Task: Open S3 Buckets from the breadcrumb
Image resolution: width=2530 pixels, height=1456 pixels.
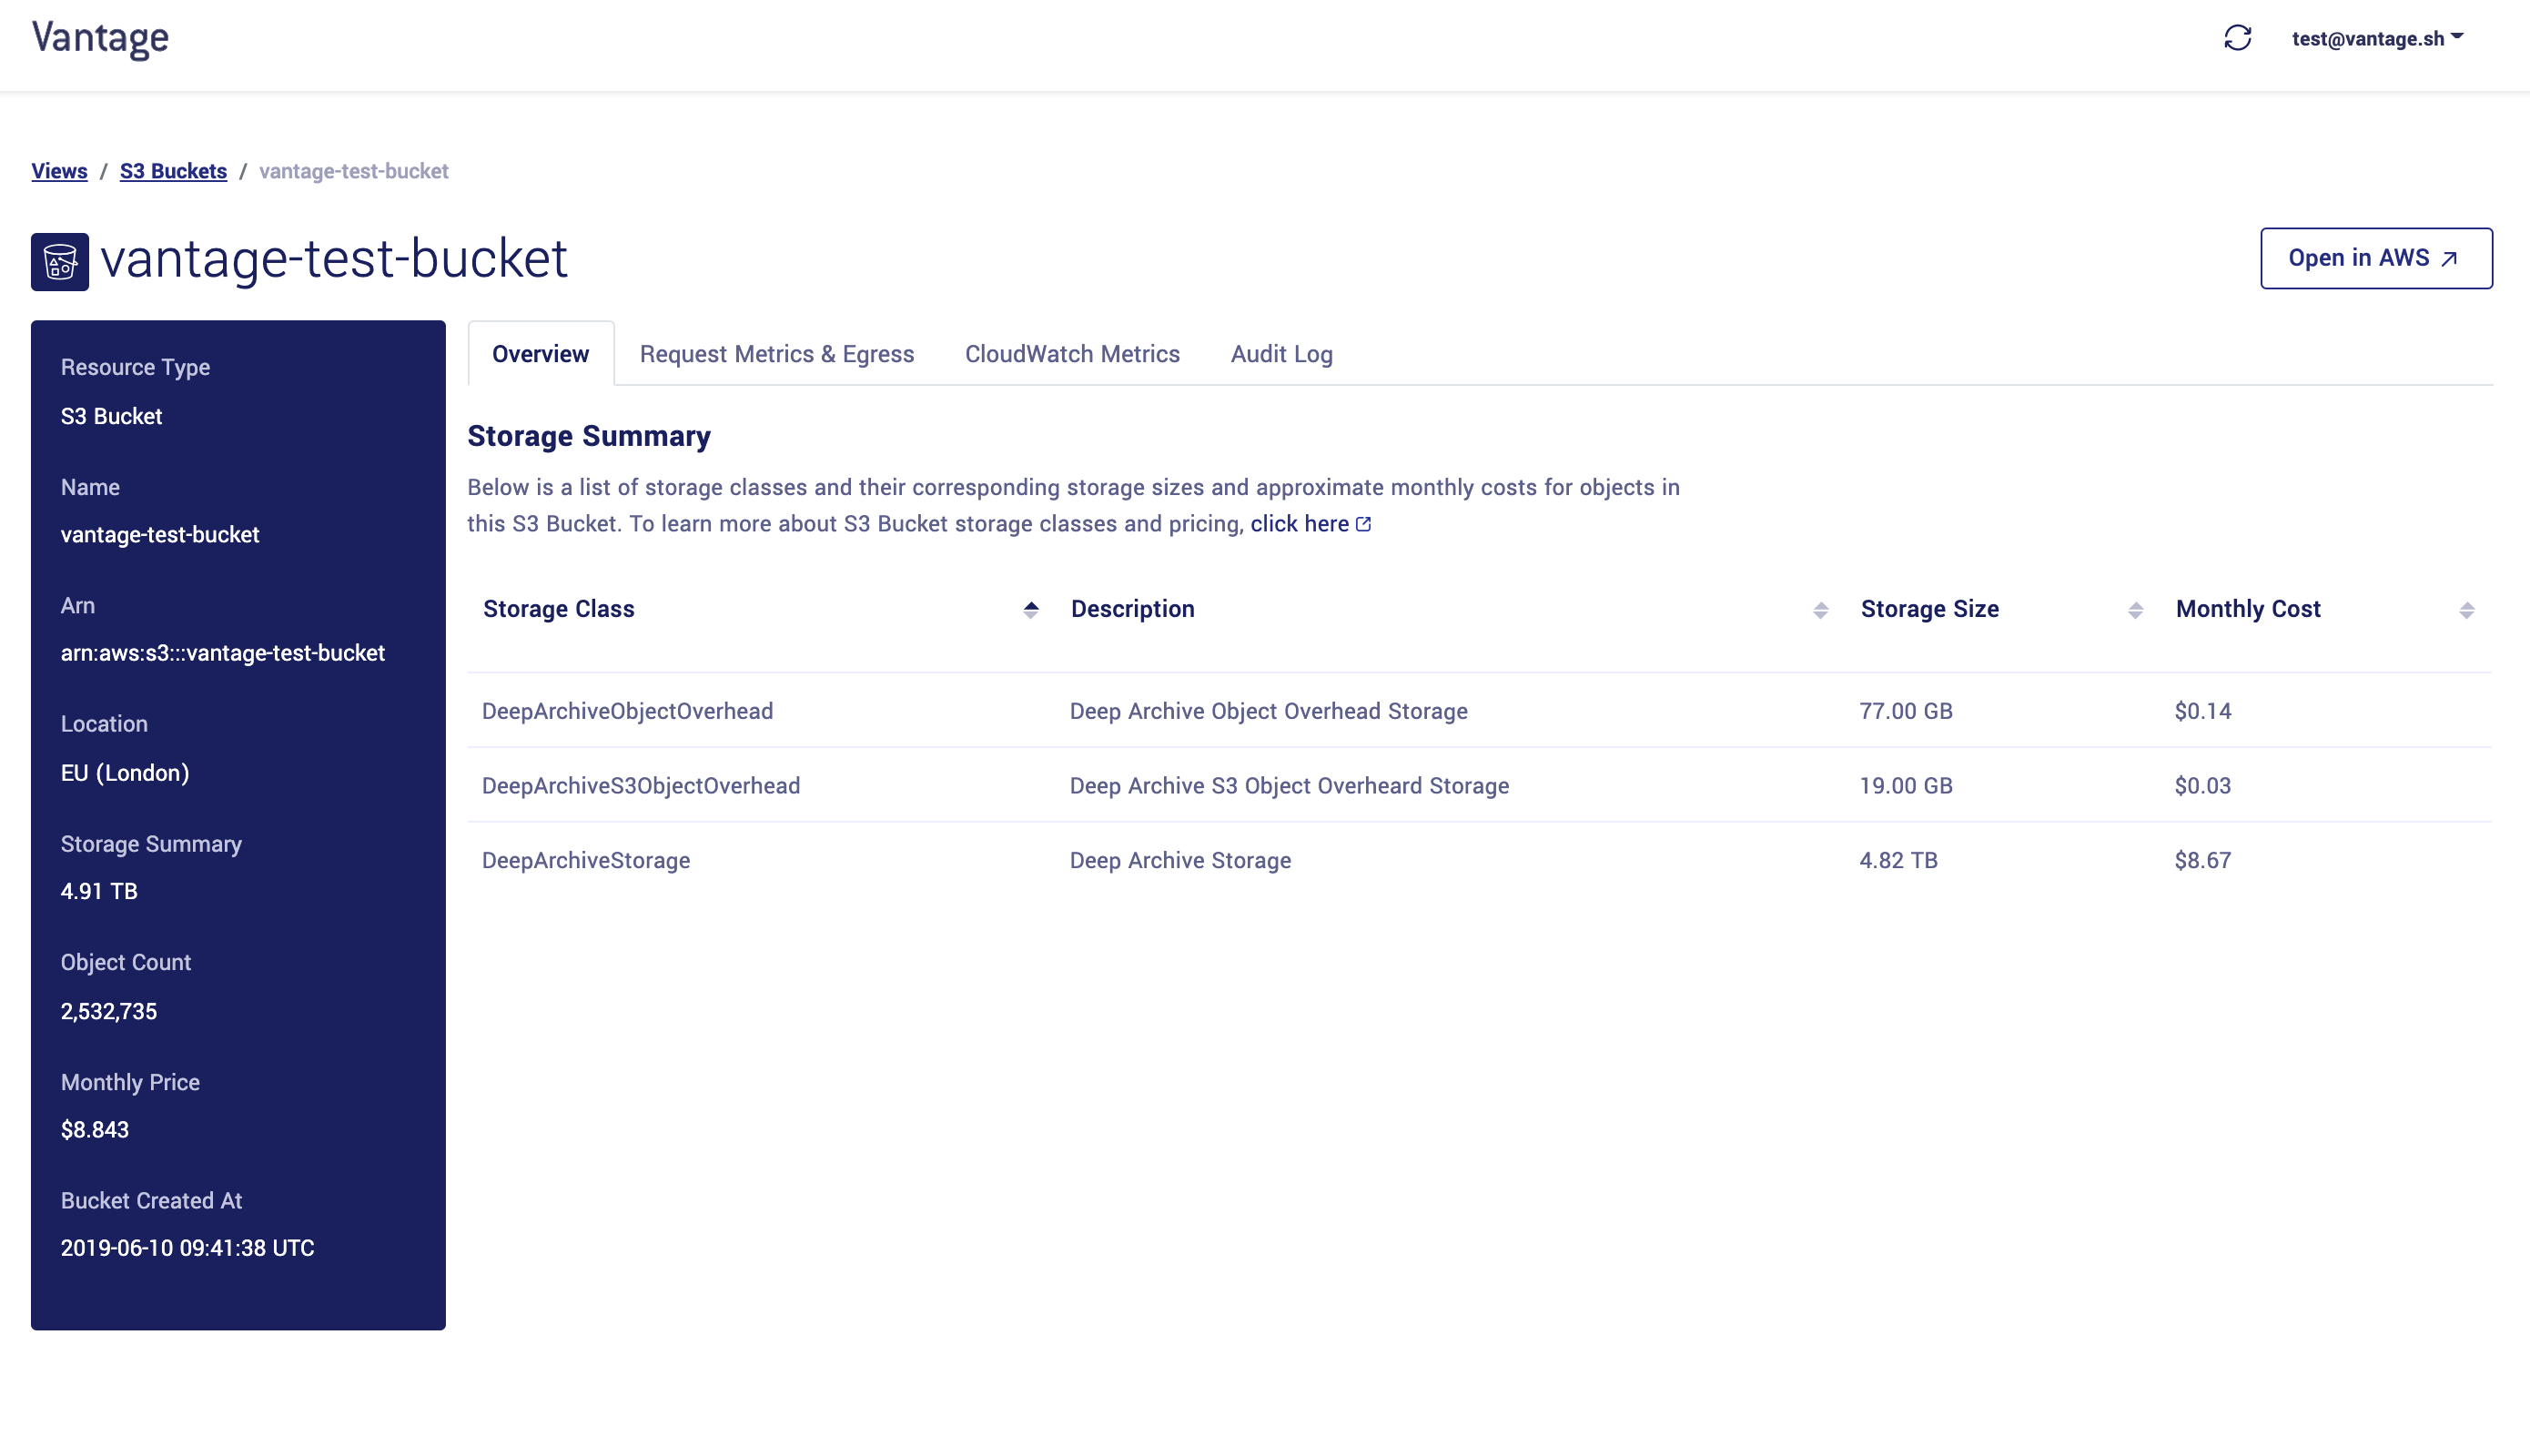Action: (173, 170)
